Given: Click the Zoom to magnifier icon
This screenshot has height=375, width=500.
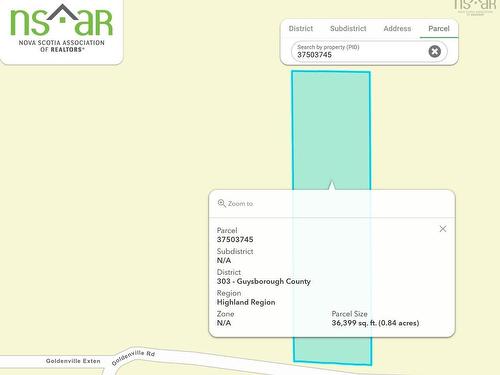Looking at the screenshot, I should (x=222, y=203).
